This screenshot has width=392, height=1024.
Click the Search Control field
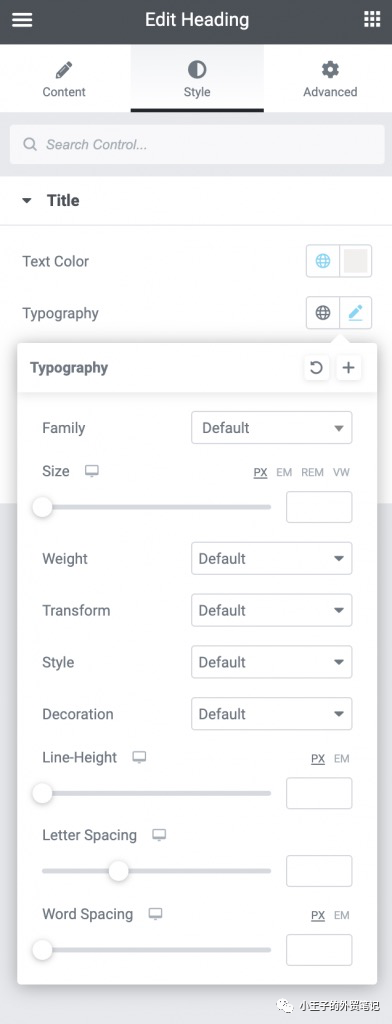click(197, 144)
